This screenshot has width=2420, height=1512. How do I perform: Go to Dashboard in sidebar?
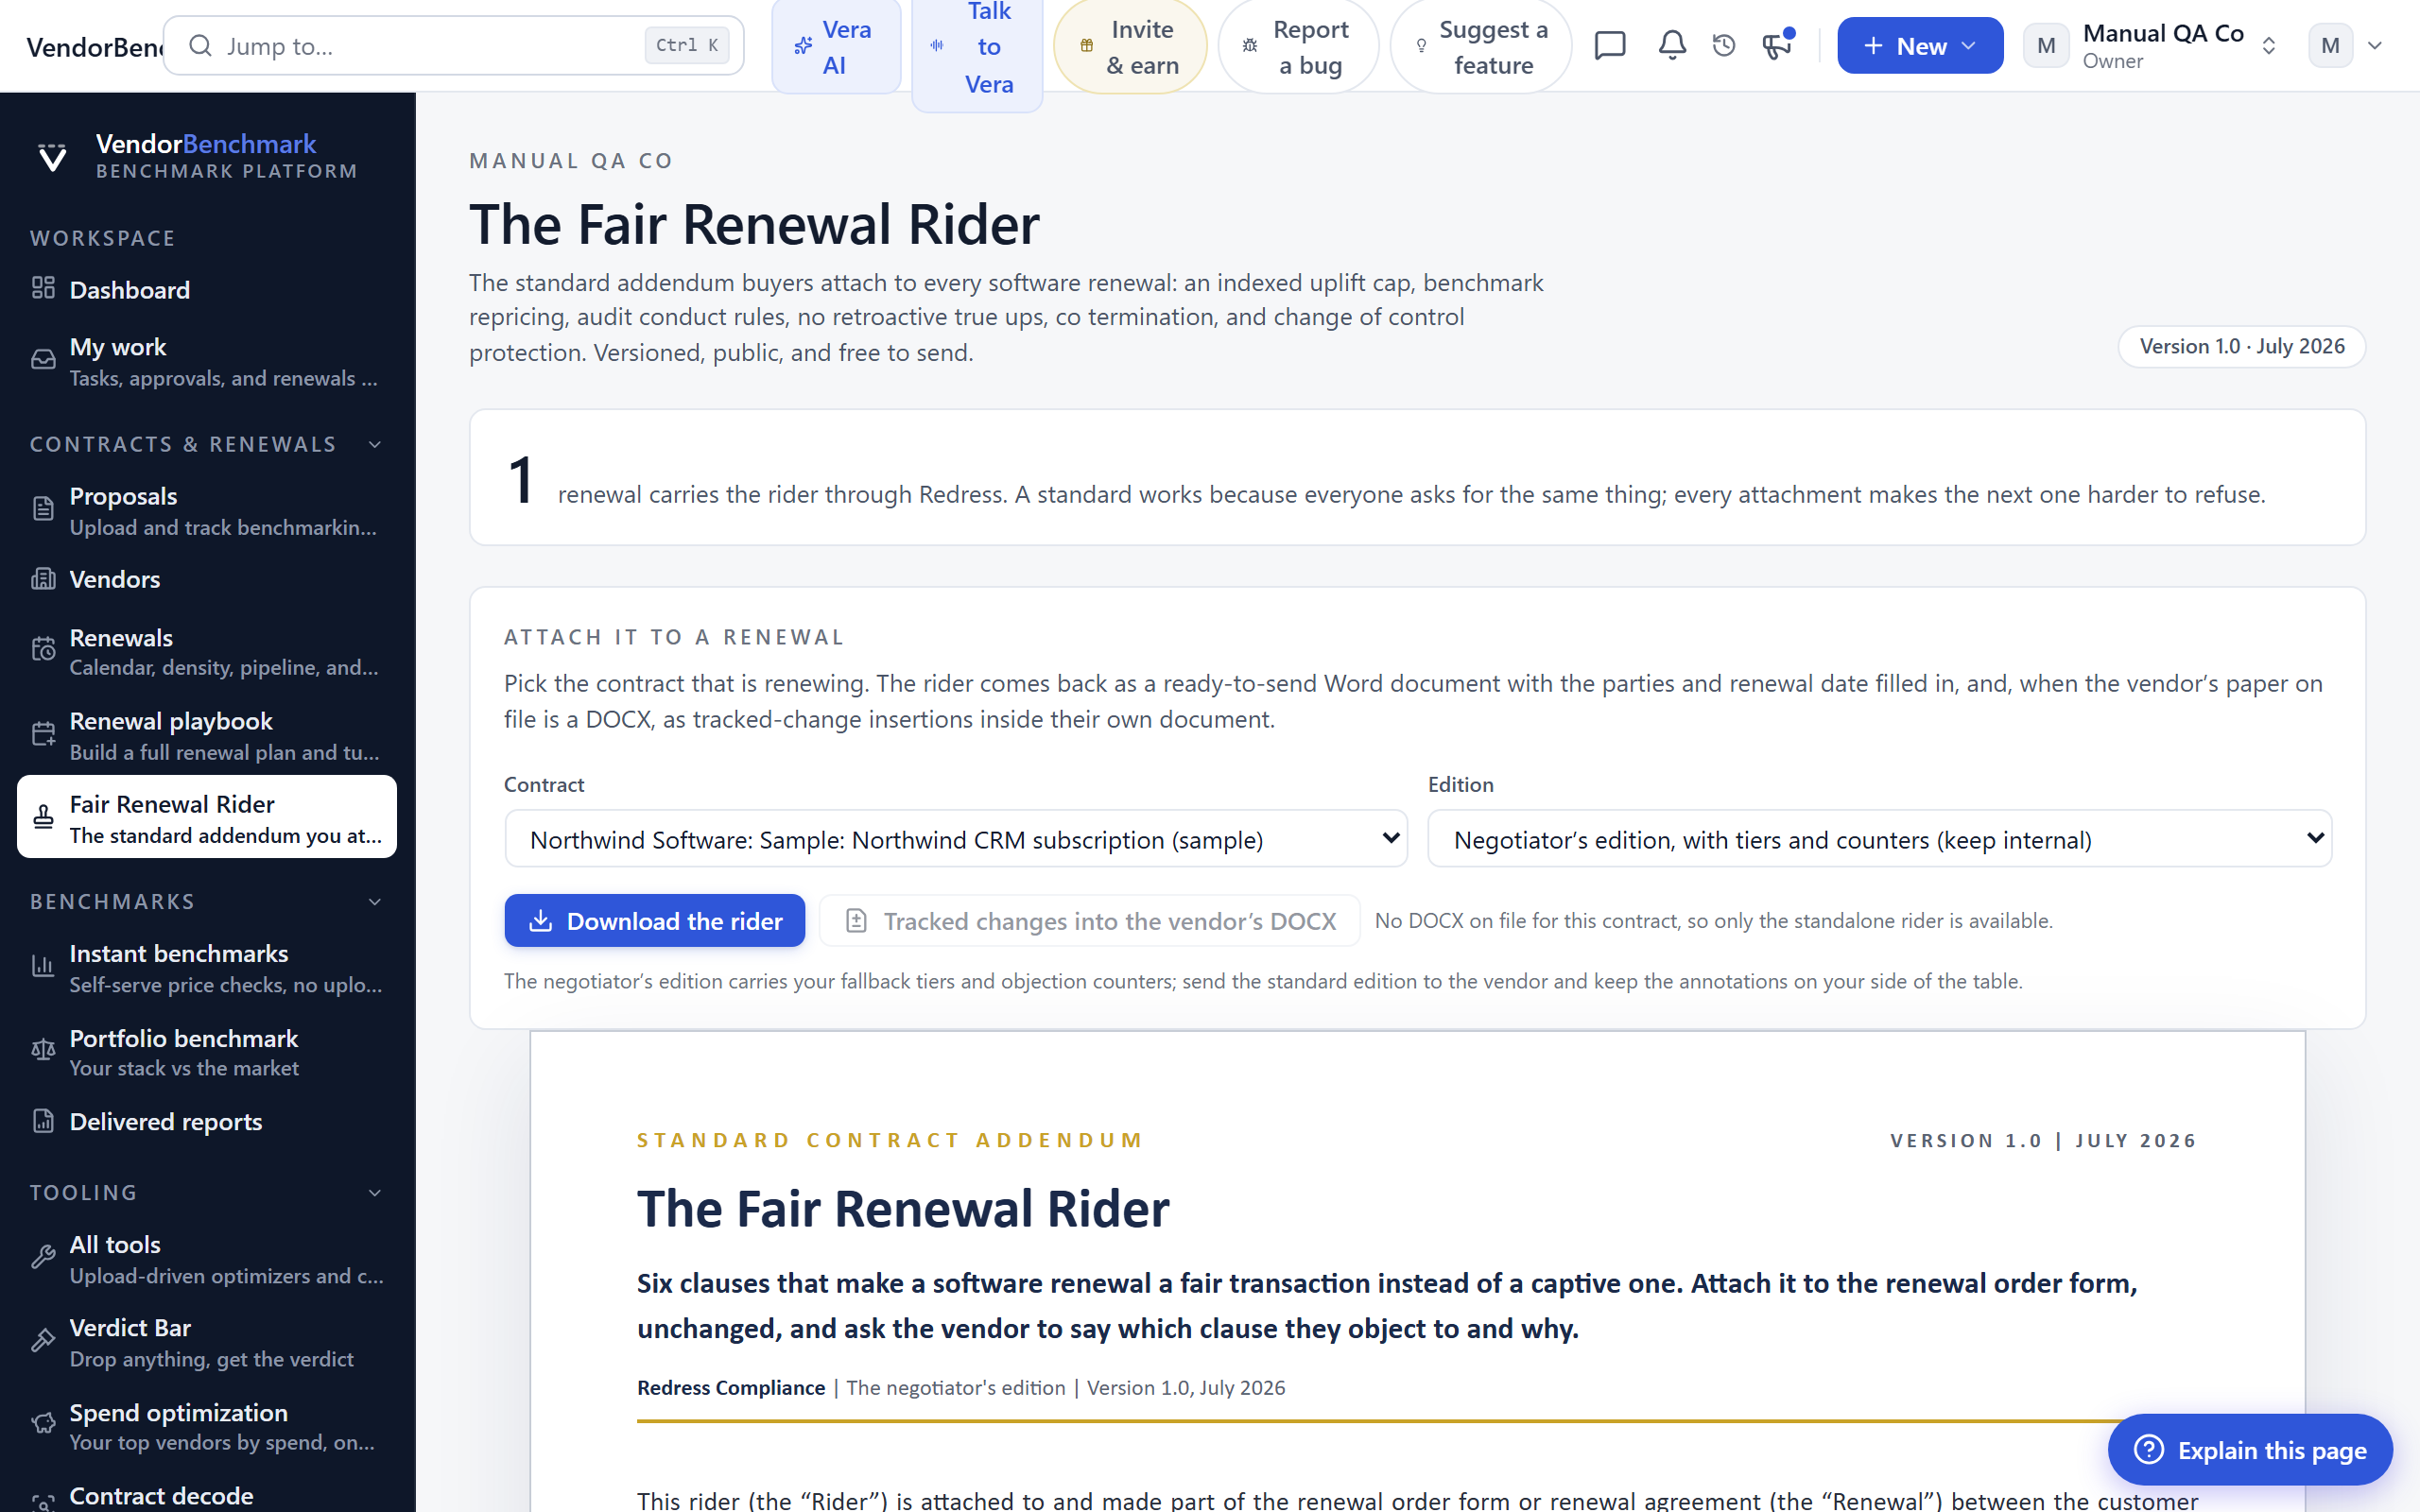pos(207,290)
